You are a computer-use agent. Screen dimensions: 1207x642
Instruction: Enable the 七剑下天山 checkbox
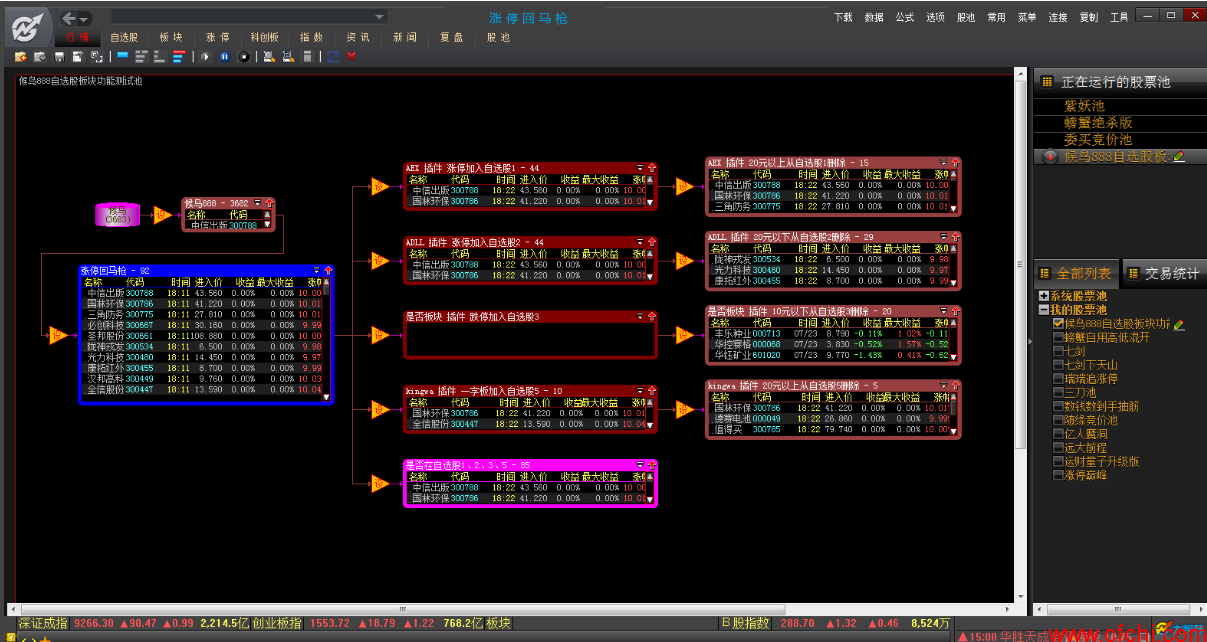pyautogui.click(x=1058, y=365)
